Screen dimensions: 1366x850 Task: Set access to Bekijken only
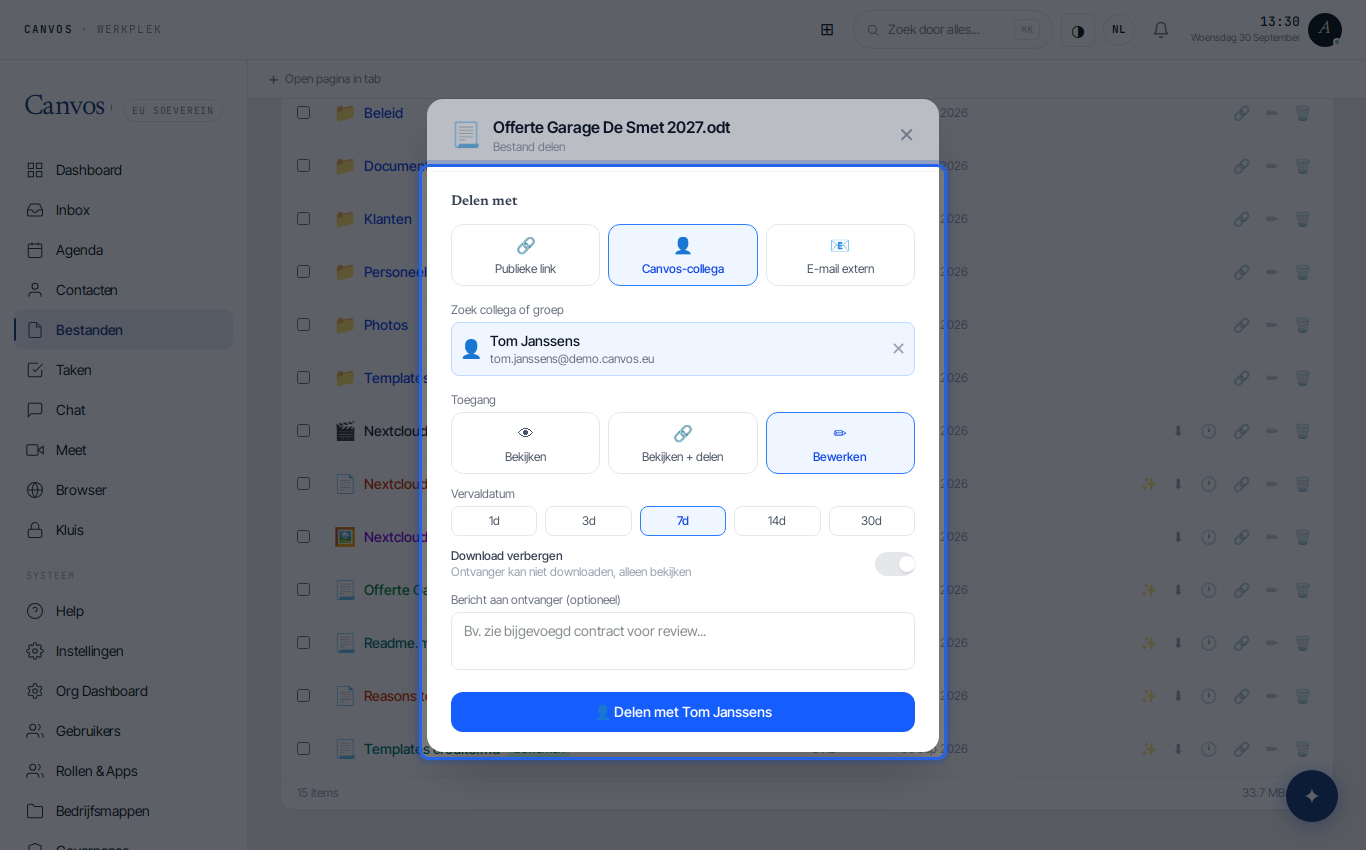coord(525,443)
